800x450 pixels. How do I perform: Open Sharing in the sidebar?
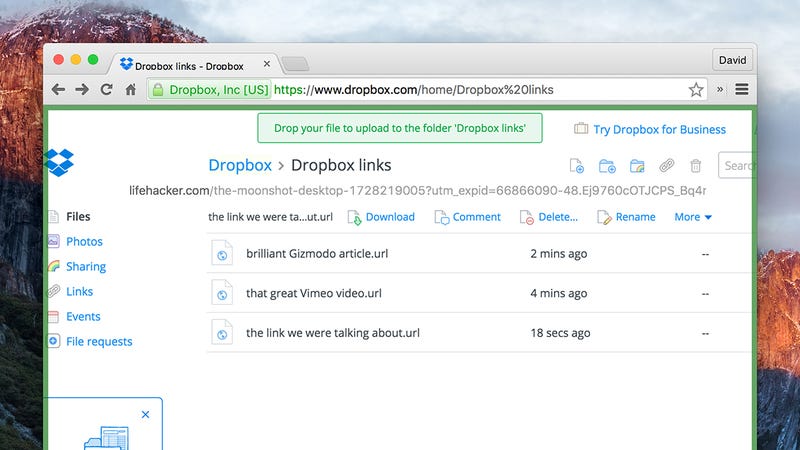pyautogui.click(x=86, y=266)
